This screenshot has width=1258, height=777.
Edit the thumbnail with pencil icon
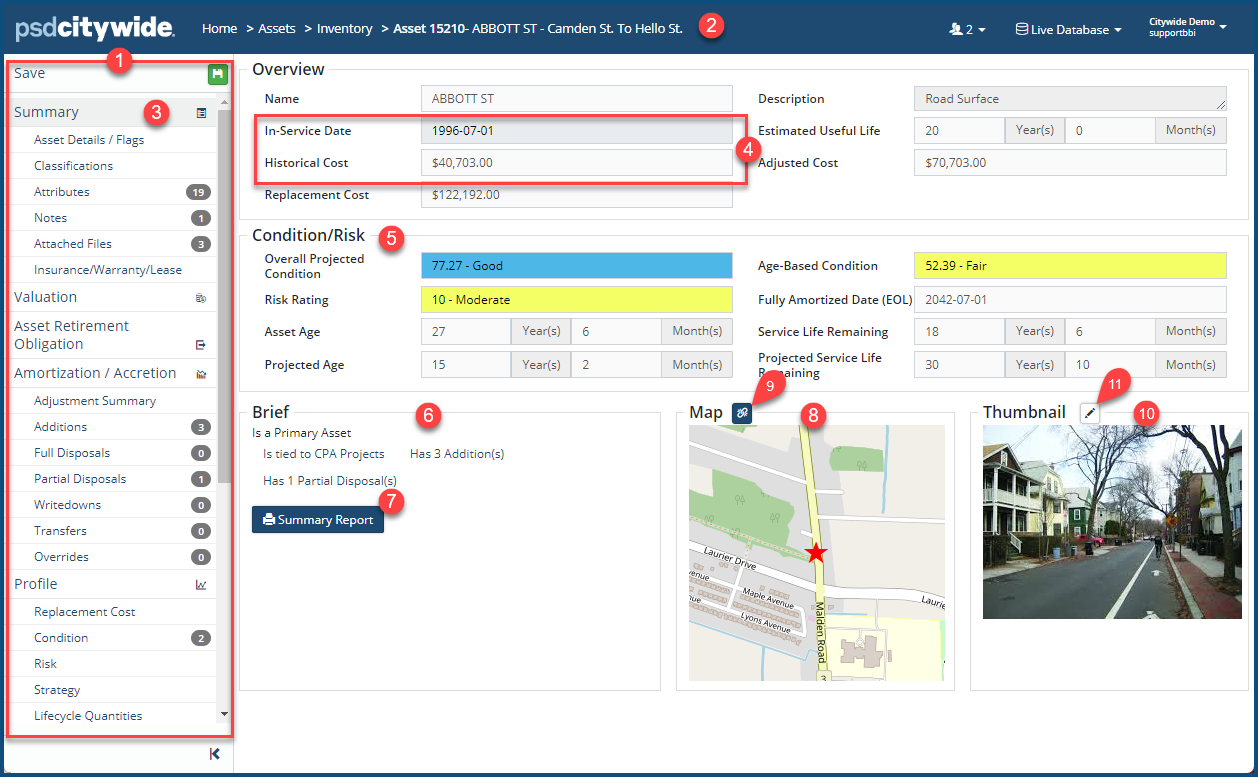pyautogui.click(x=1090, y=413)
